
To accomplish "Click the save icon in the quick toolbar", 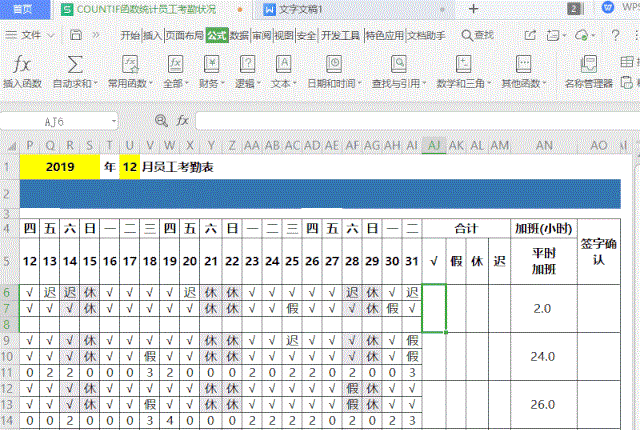I will tap(76, 35).
